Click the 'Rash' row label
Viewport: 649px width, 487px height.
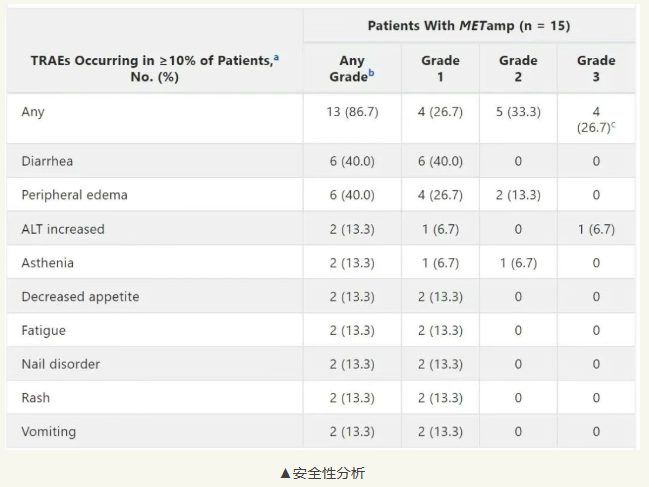[x=36, y=398]
